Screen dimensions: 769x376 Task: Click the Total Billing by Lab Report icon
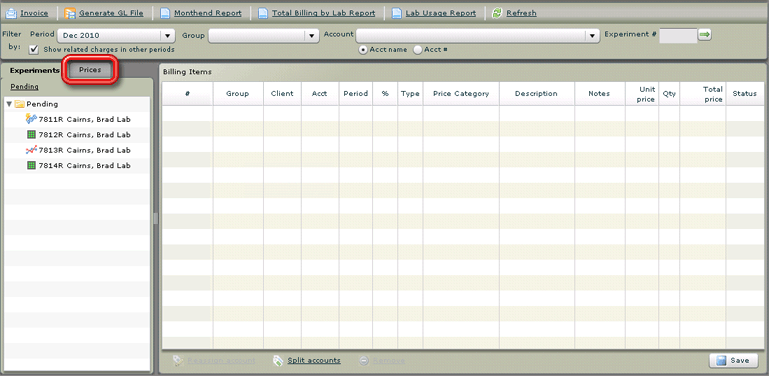point(263,13)
